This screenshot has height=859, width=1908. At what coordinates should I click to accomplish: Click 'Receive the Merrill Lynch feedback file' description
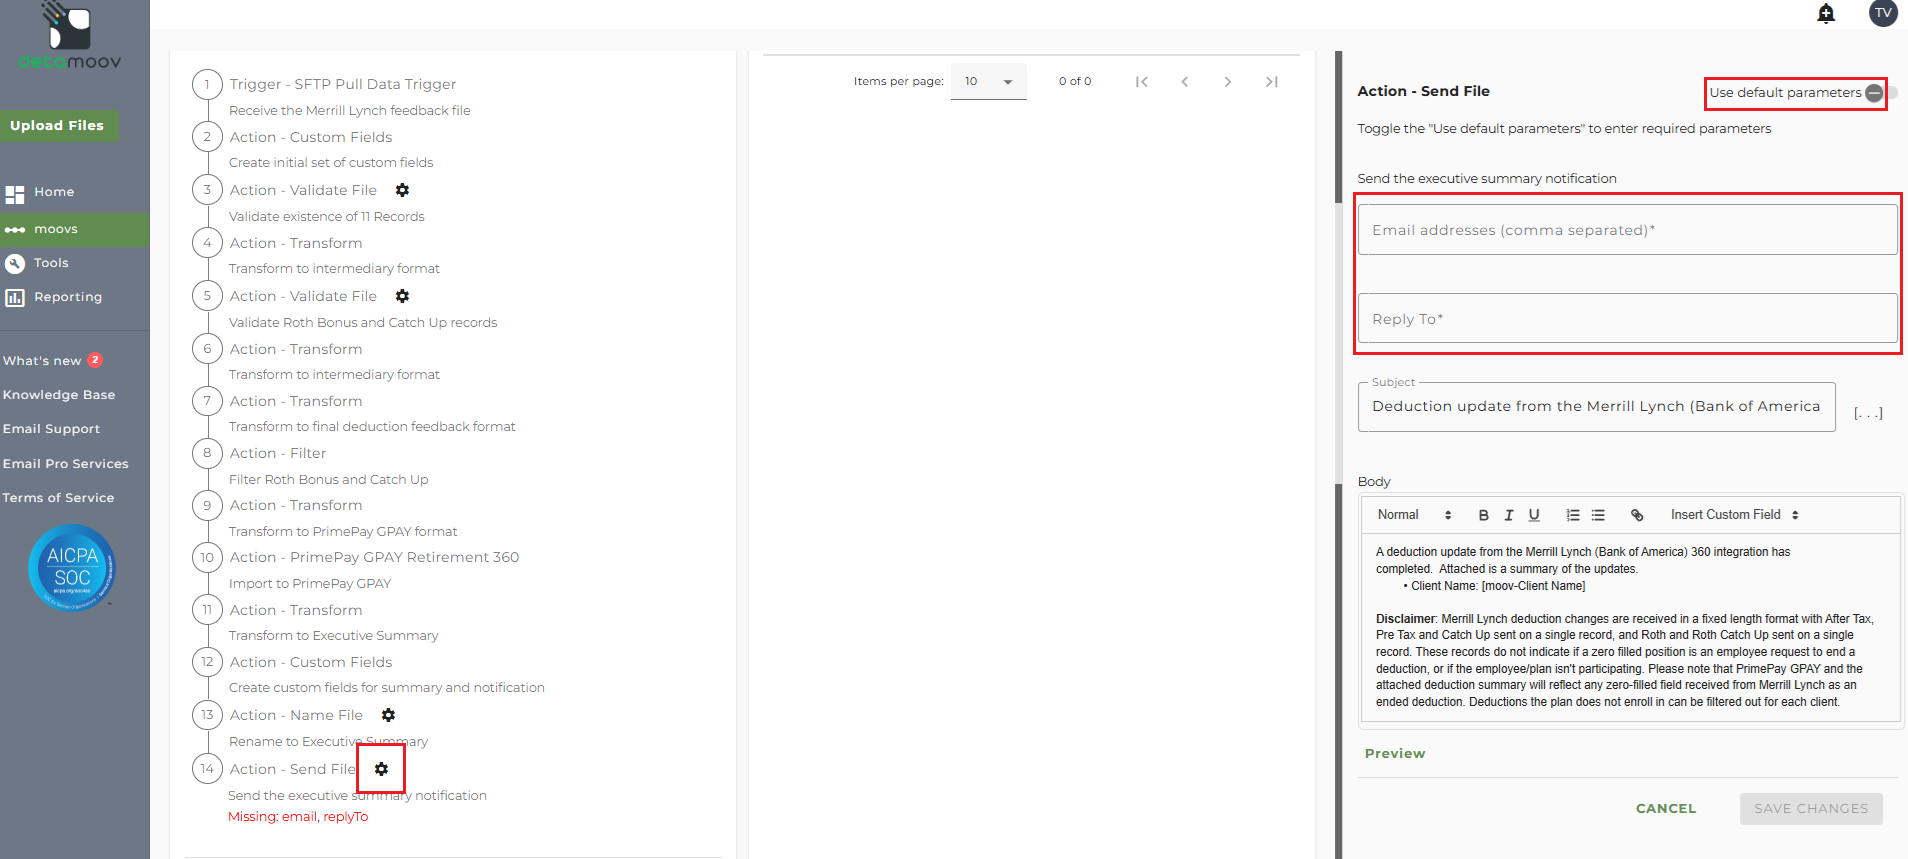pyautogui.click(x=349, y=111)
